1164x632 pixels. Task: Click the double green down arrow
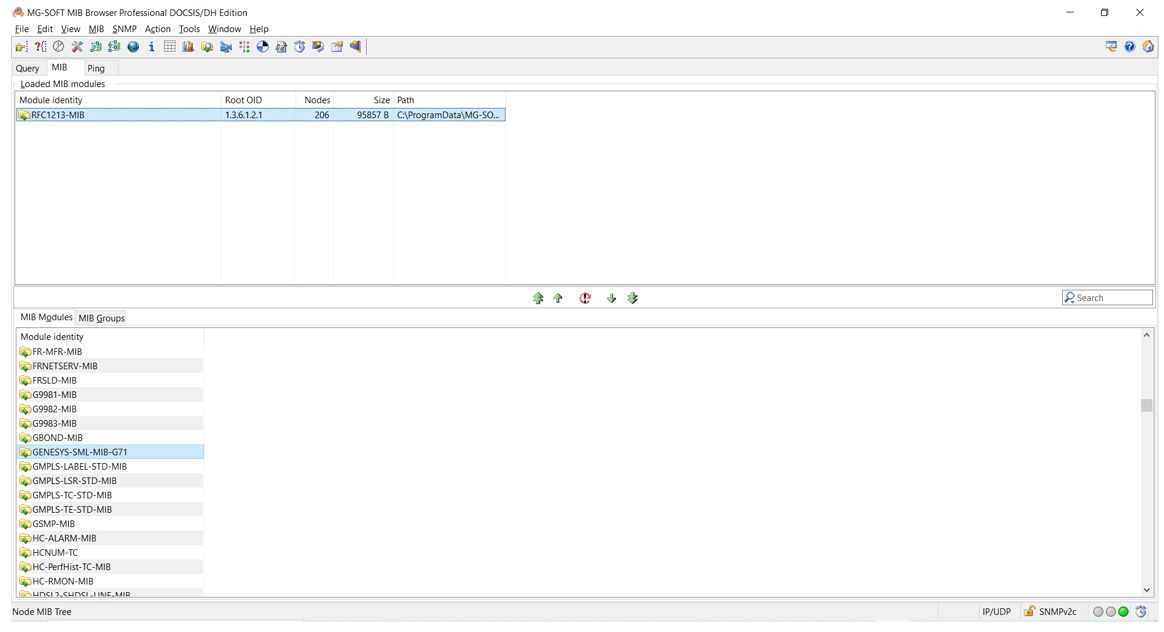(x=632, y=298)
